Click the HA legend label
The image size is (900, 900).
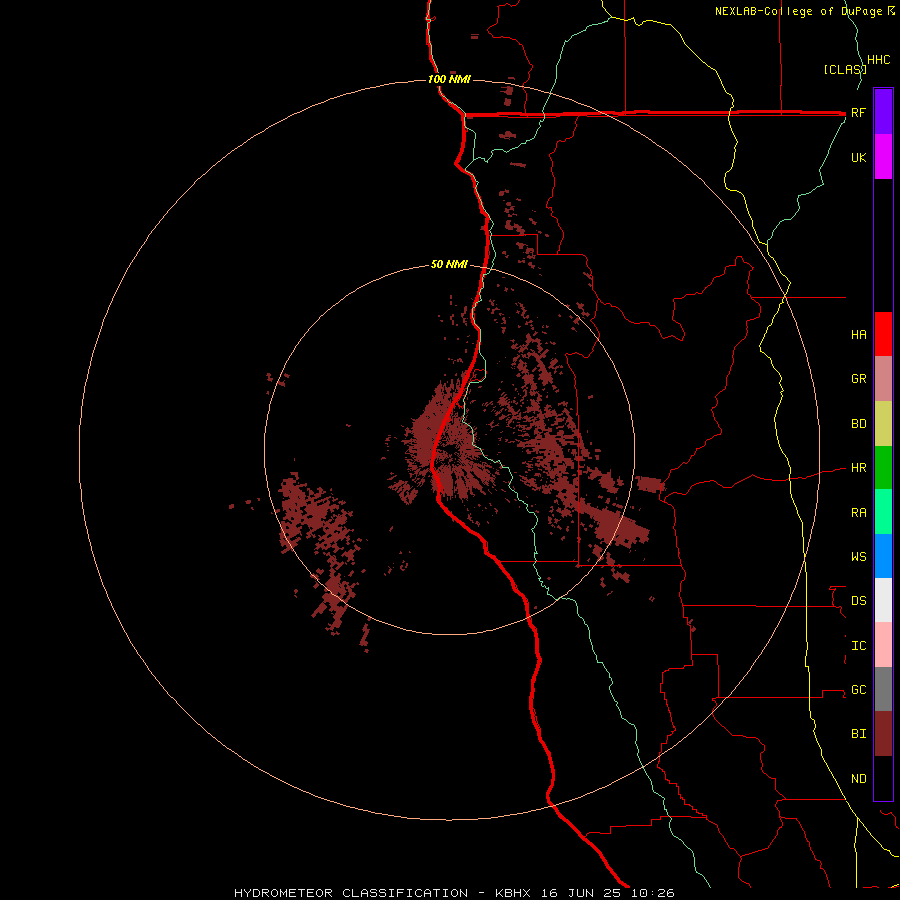858,335
